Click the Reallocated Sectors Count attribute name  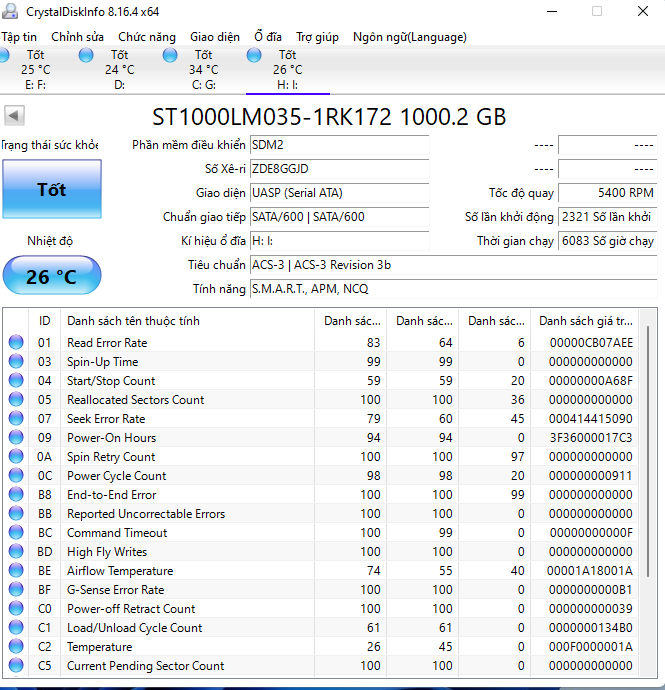click(x=136, y=400)
